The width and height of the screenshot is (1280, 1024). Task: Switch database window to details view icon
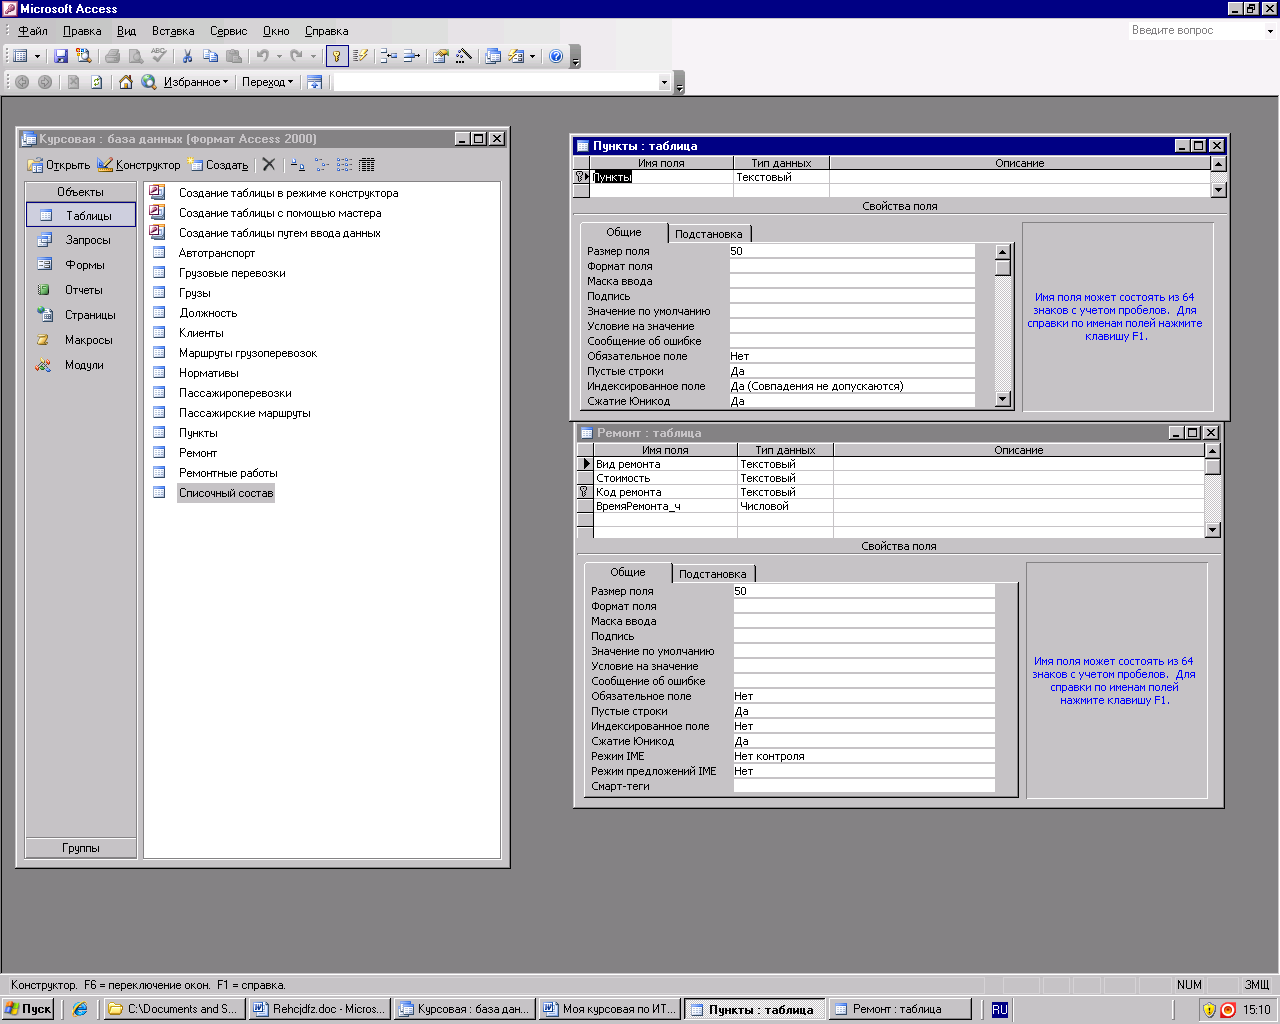(367, 165)
